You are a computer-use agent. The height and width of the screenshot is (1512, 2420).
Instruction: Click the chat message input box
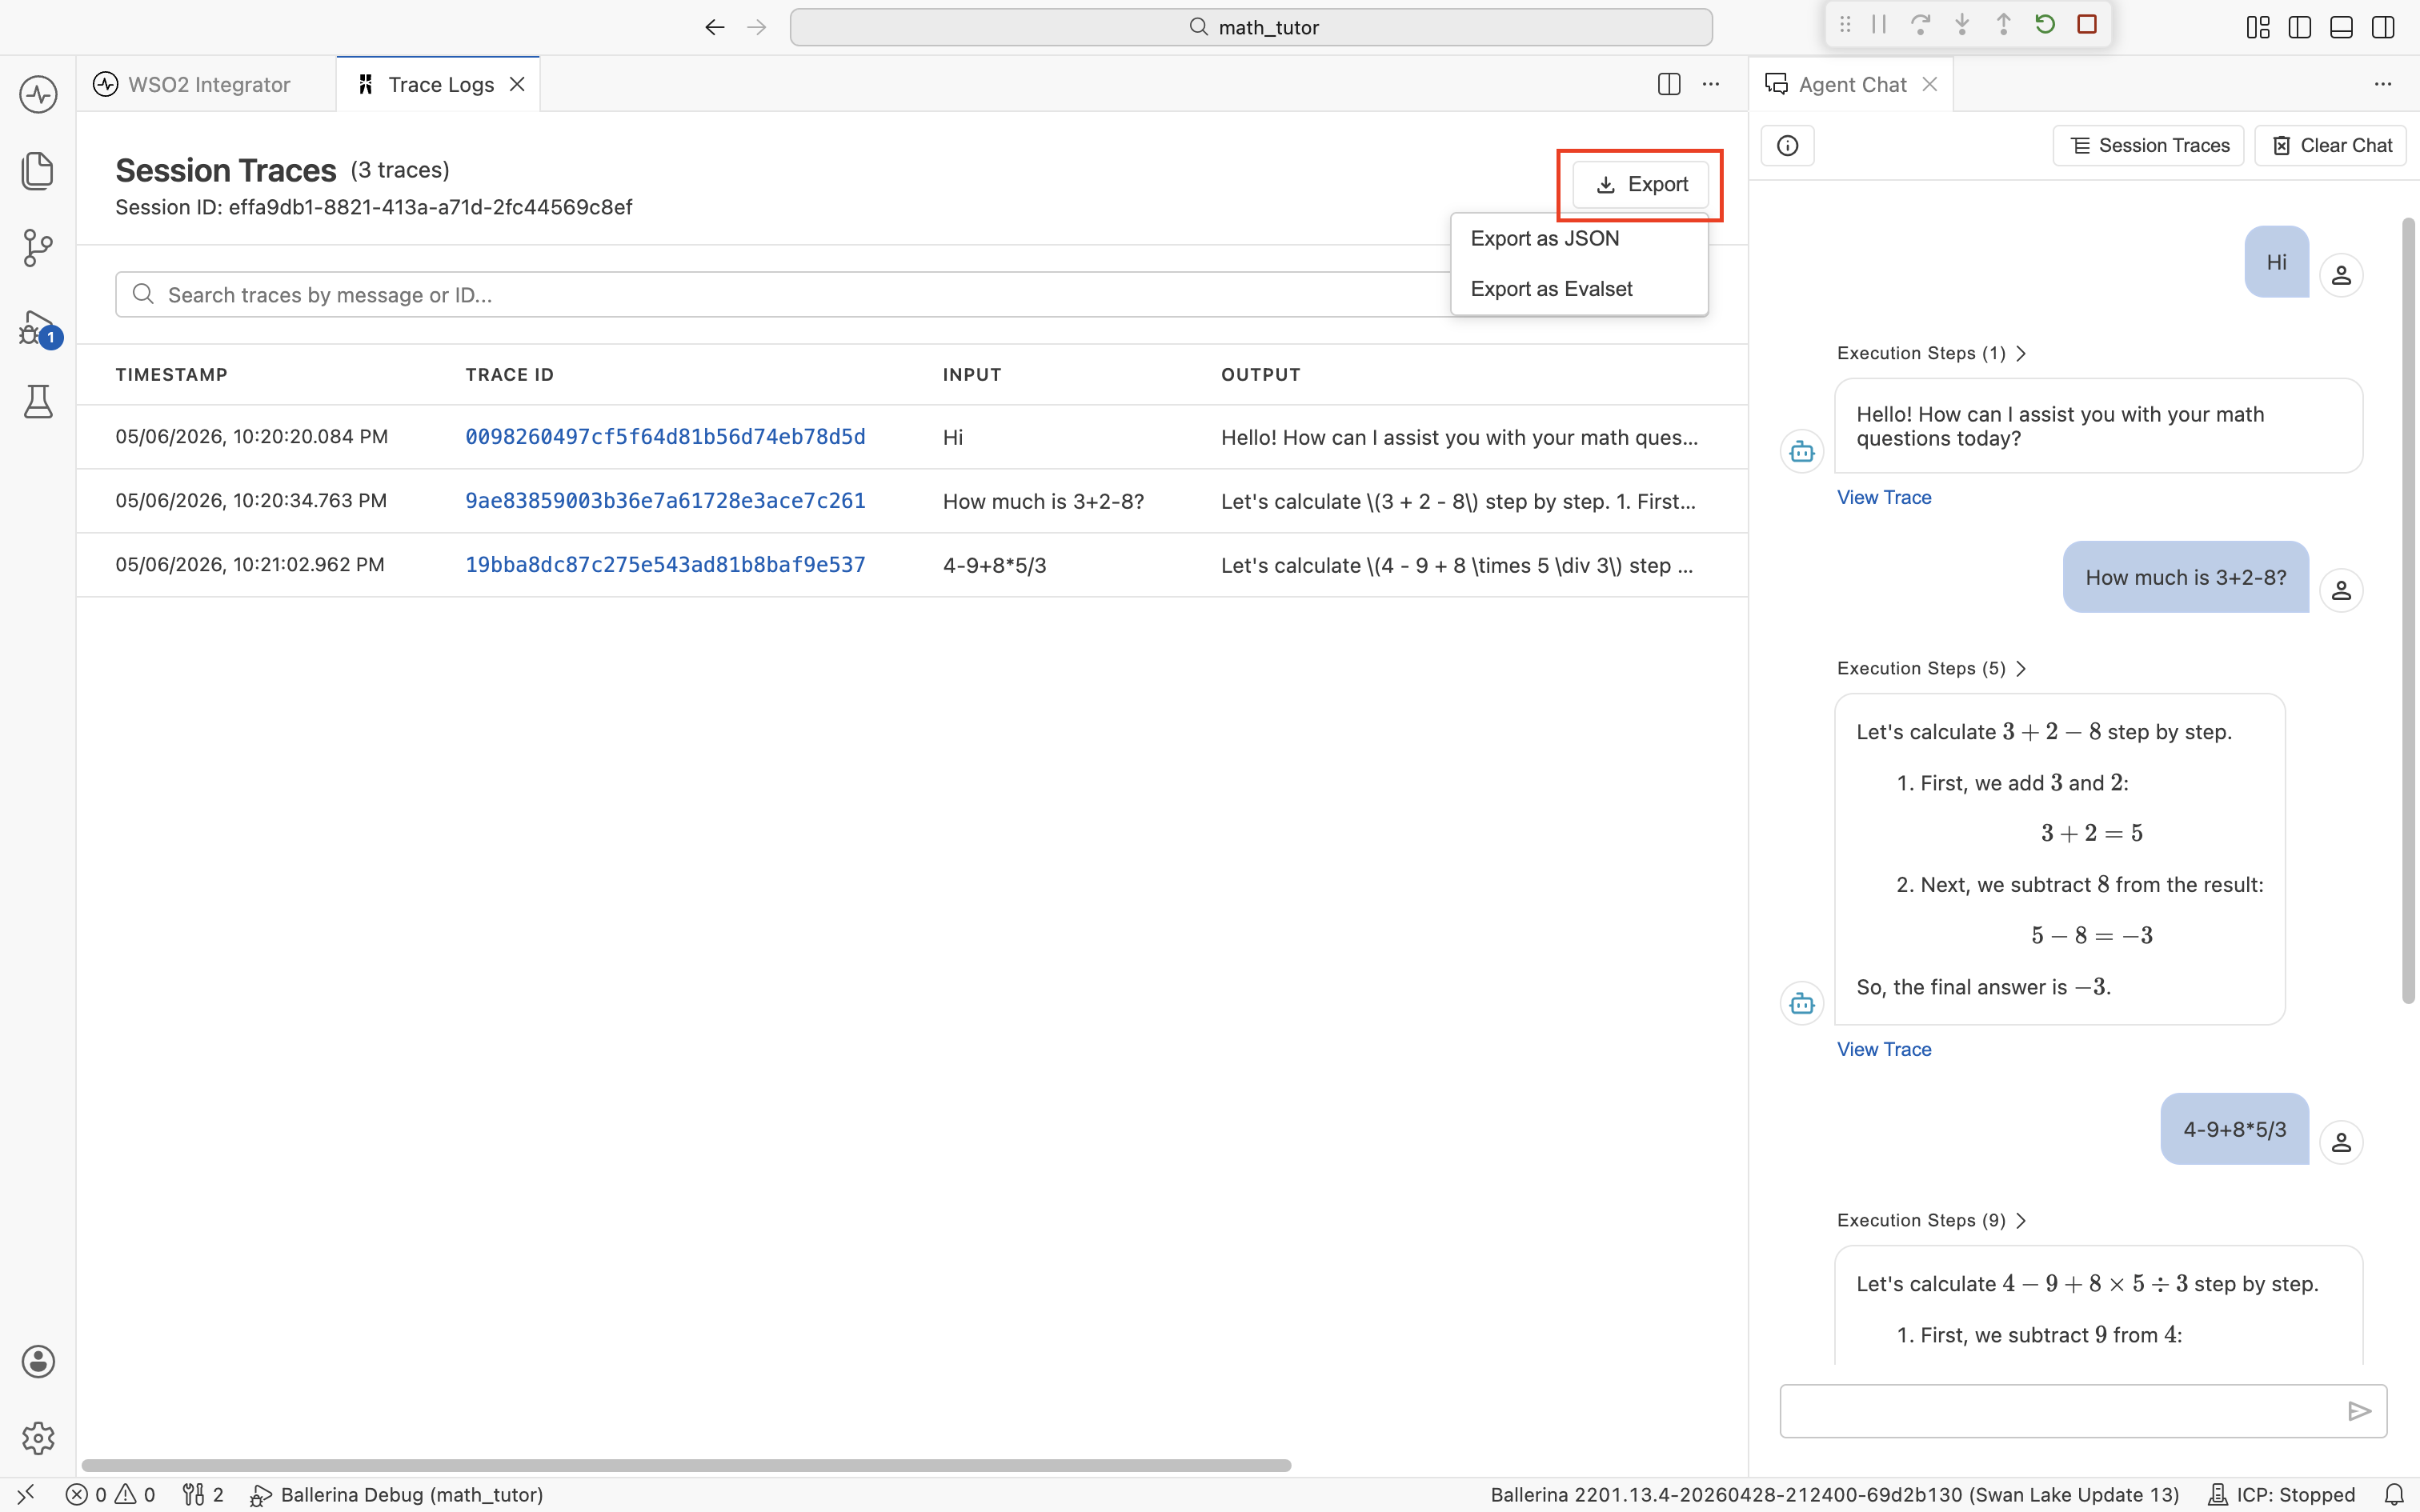(2060, 1411)
